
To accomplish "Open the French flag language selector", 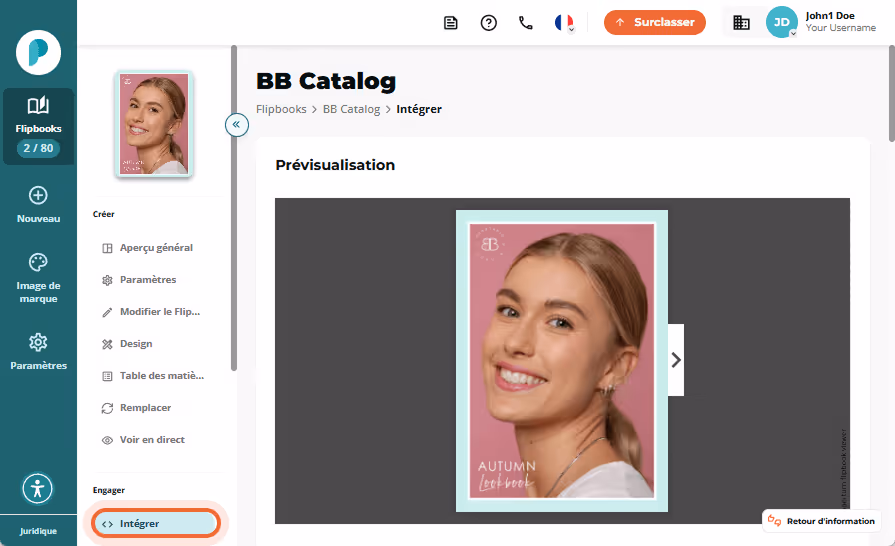I will pos(564,23).
